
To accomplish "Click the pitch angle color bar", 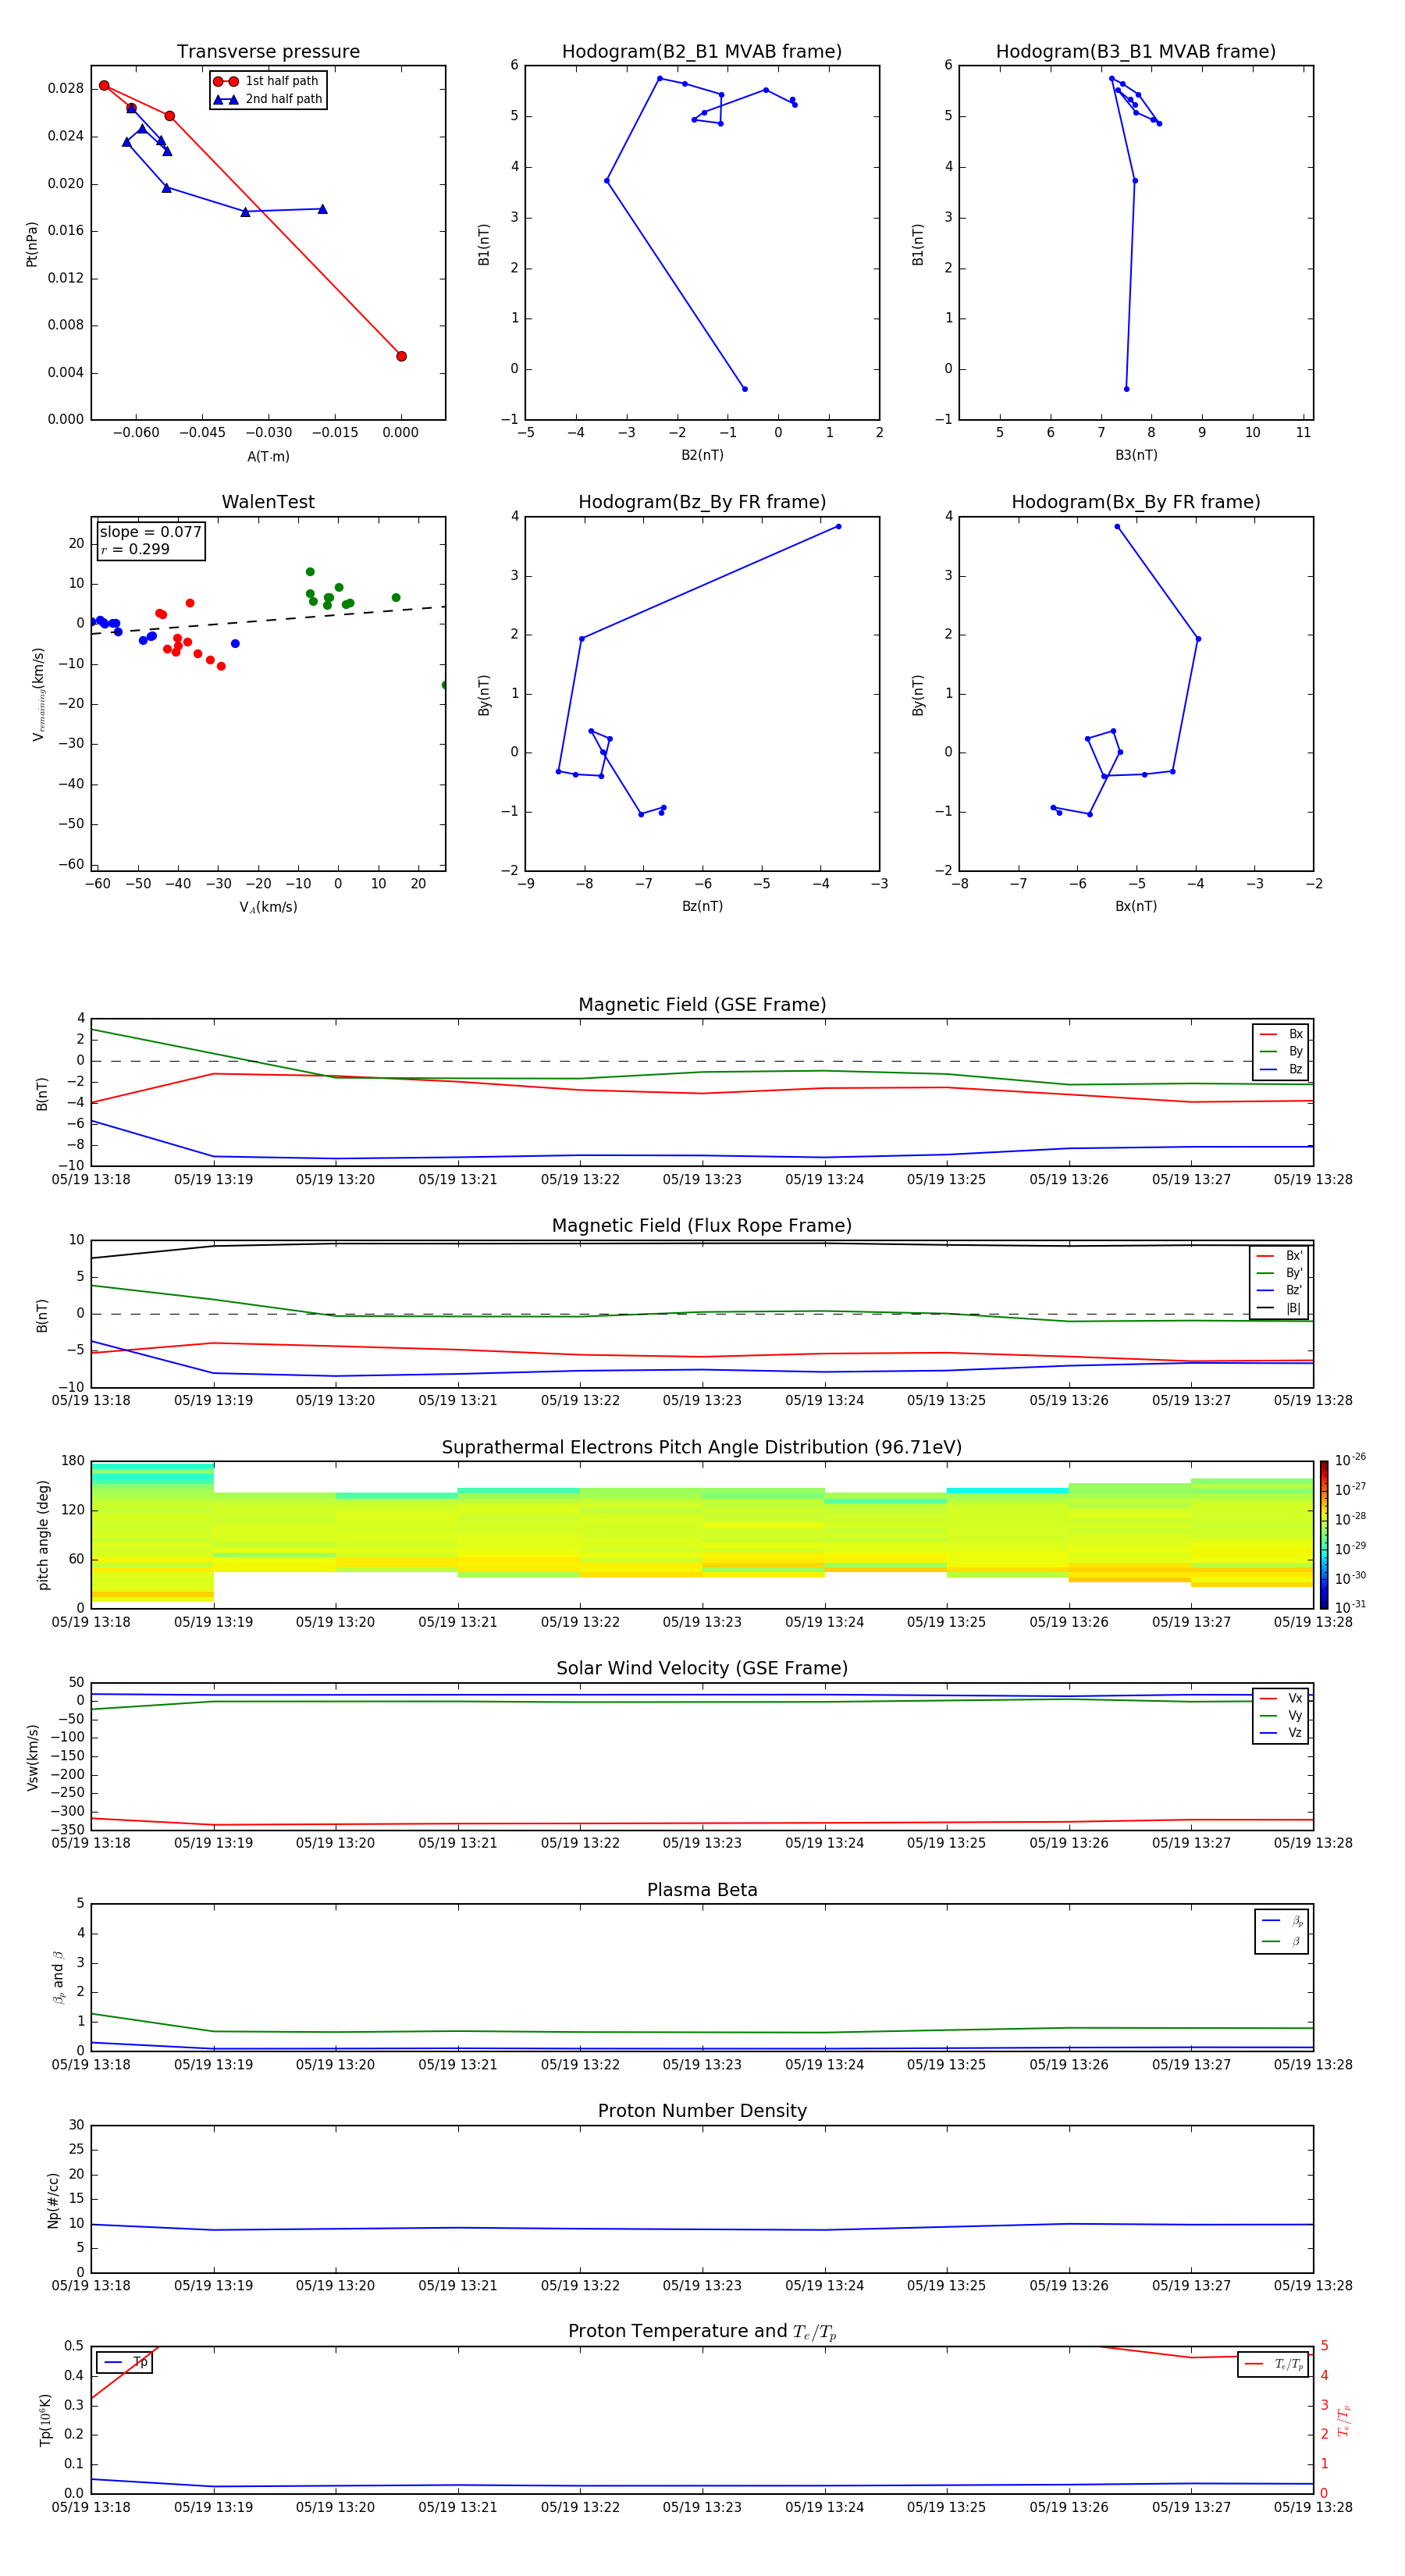I will (1324, 1535).
